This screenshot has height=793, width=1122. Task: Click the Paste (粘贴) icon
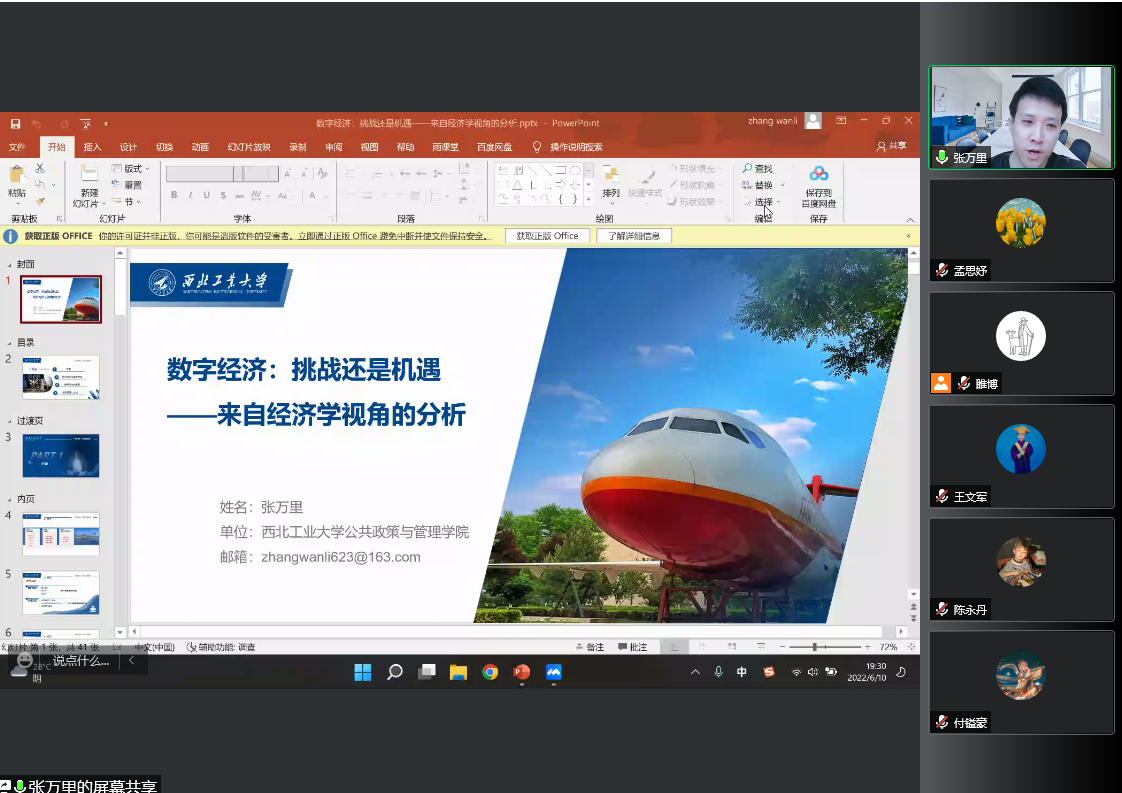pos(17,180)
